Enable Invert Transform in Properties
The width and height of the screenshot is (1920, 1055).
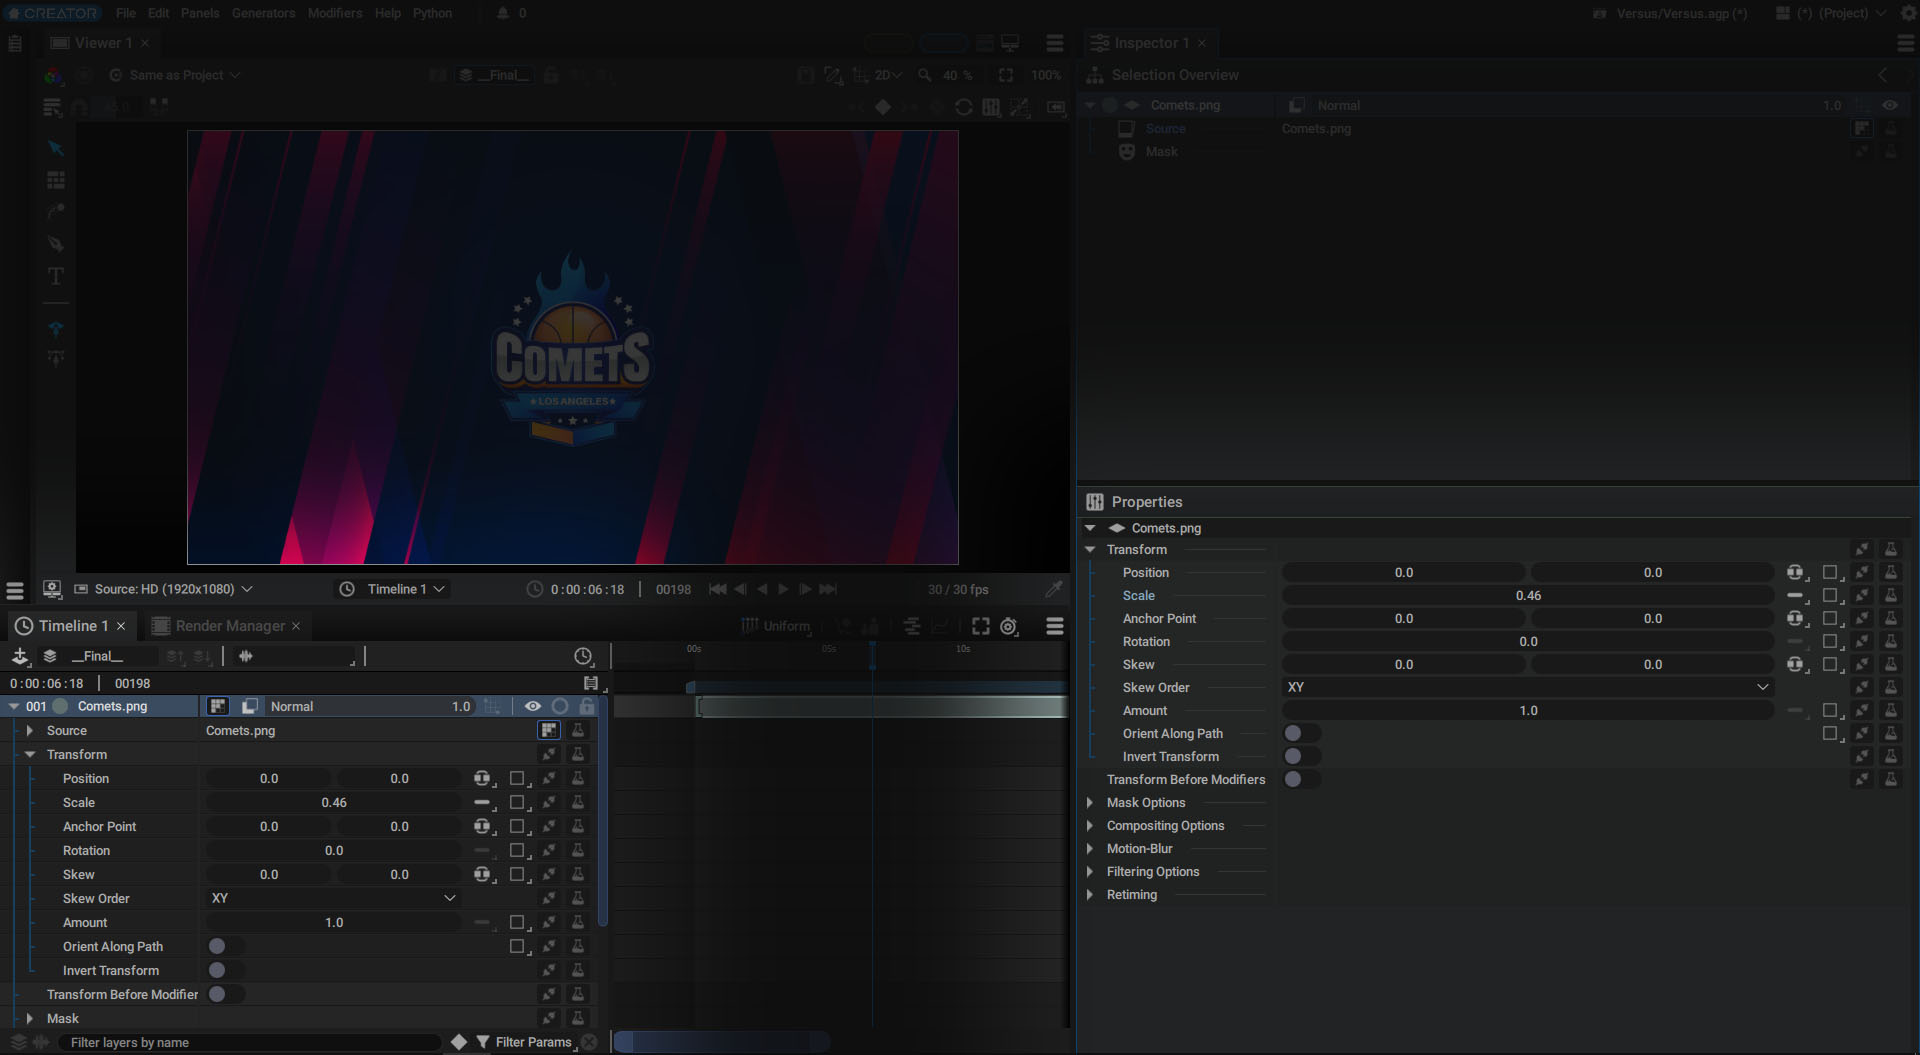[1301, 756]
